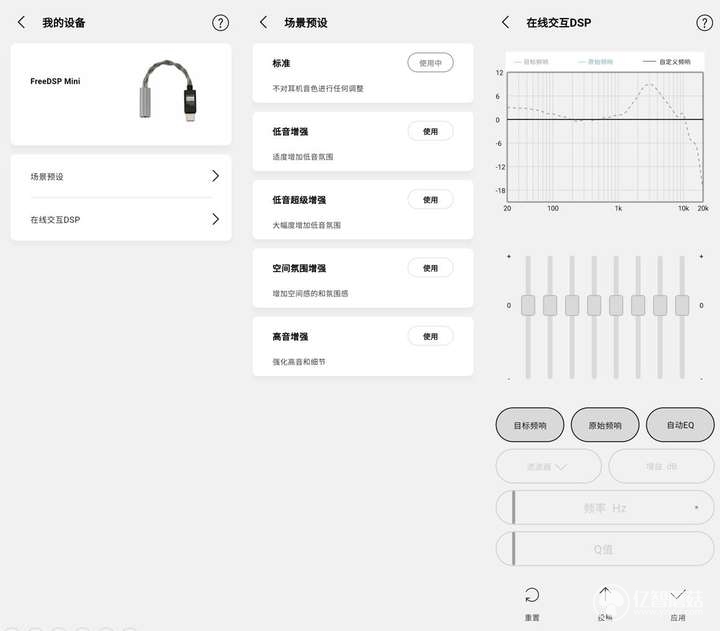Select the 高音增强 preset title
The image size is (720, 631).
(x=290, y=337)
